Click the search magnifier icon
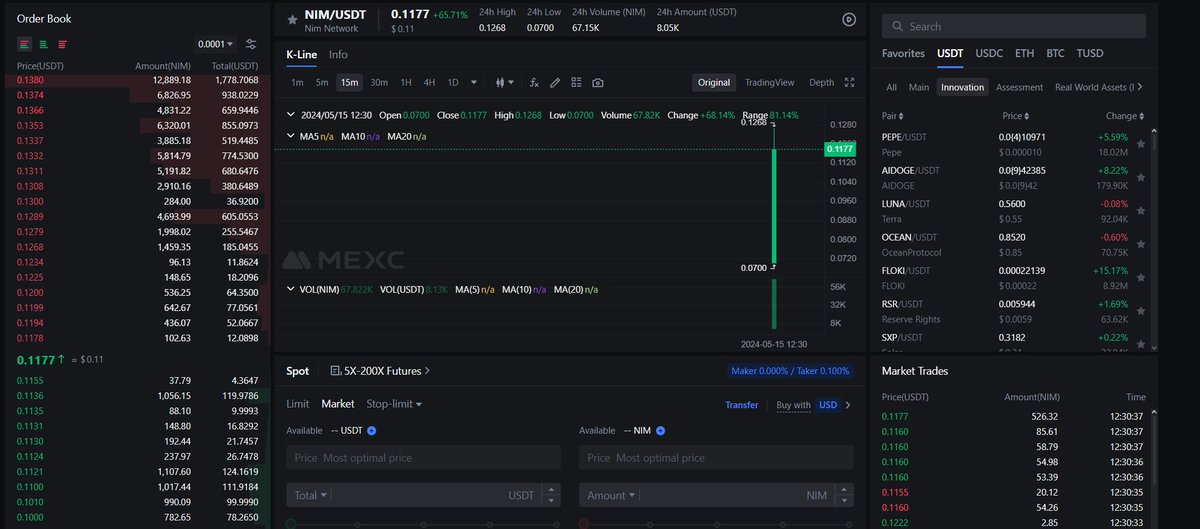The width and height of the screenshot is (1200, 529). 896,27
